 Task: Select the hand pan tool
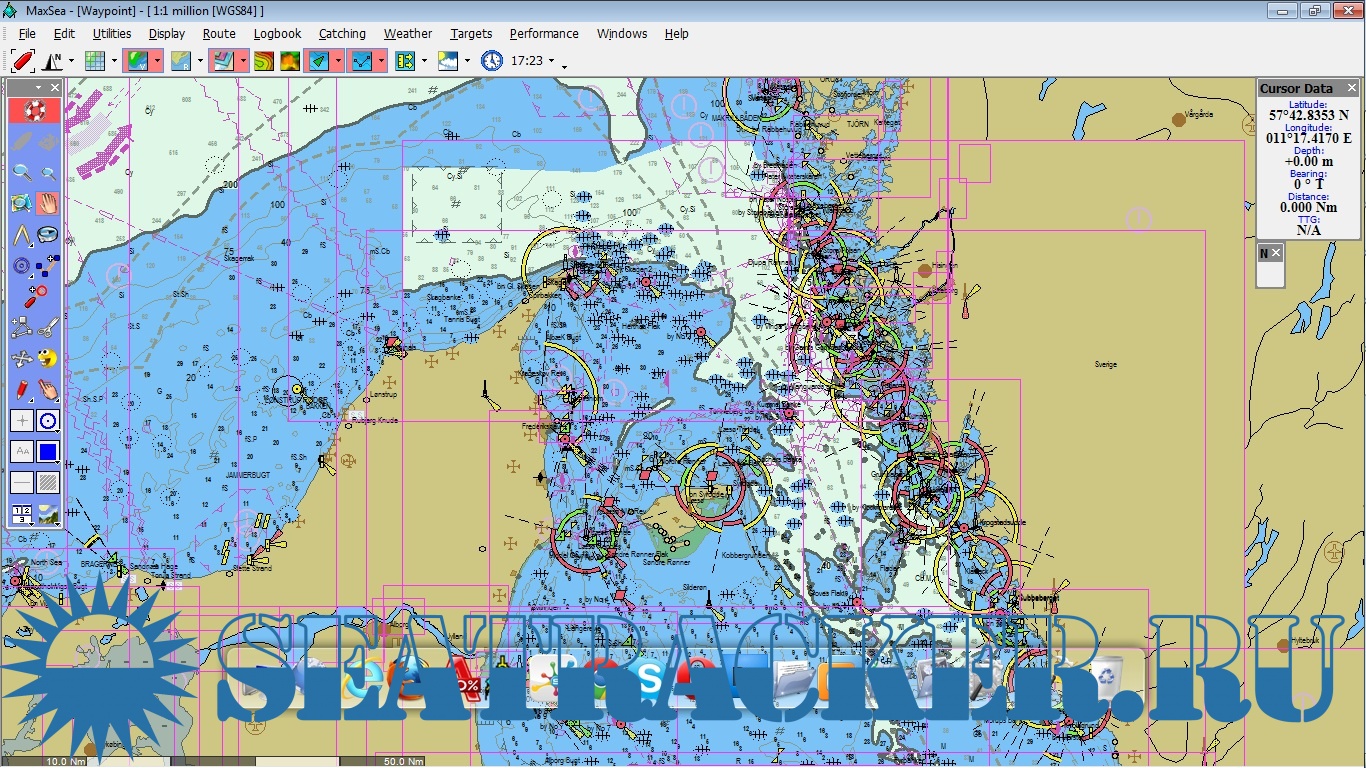pyautogui.click(x=47, y=203)
